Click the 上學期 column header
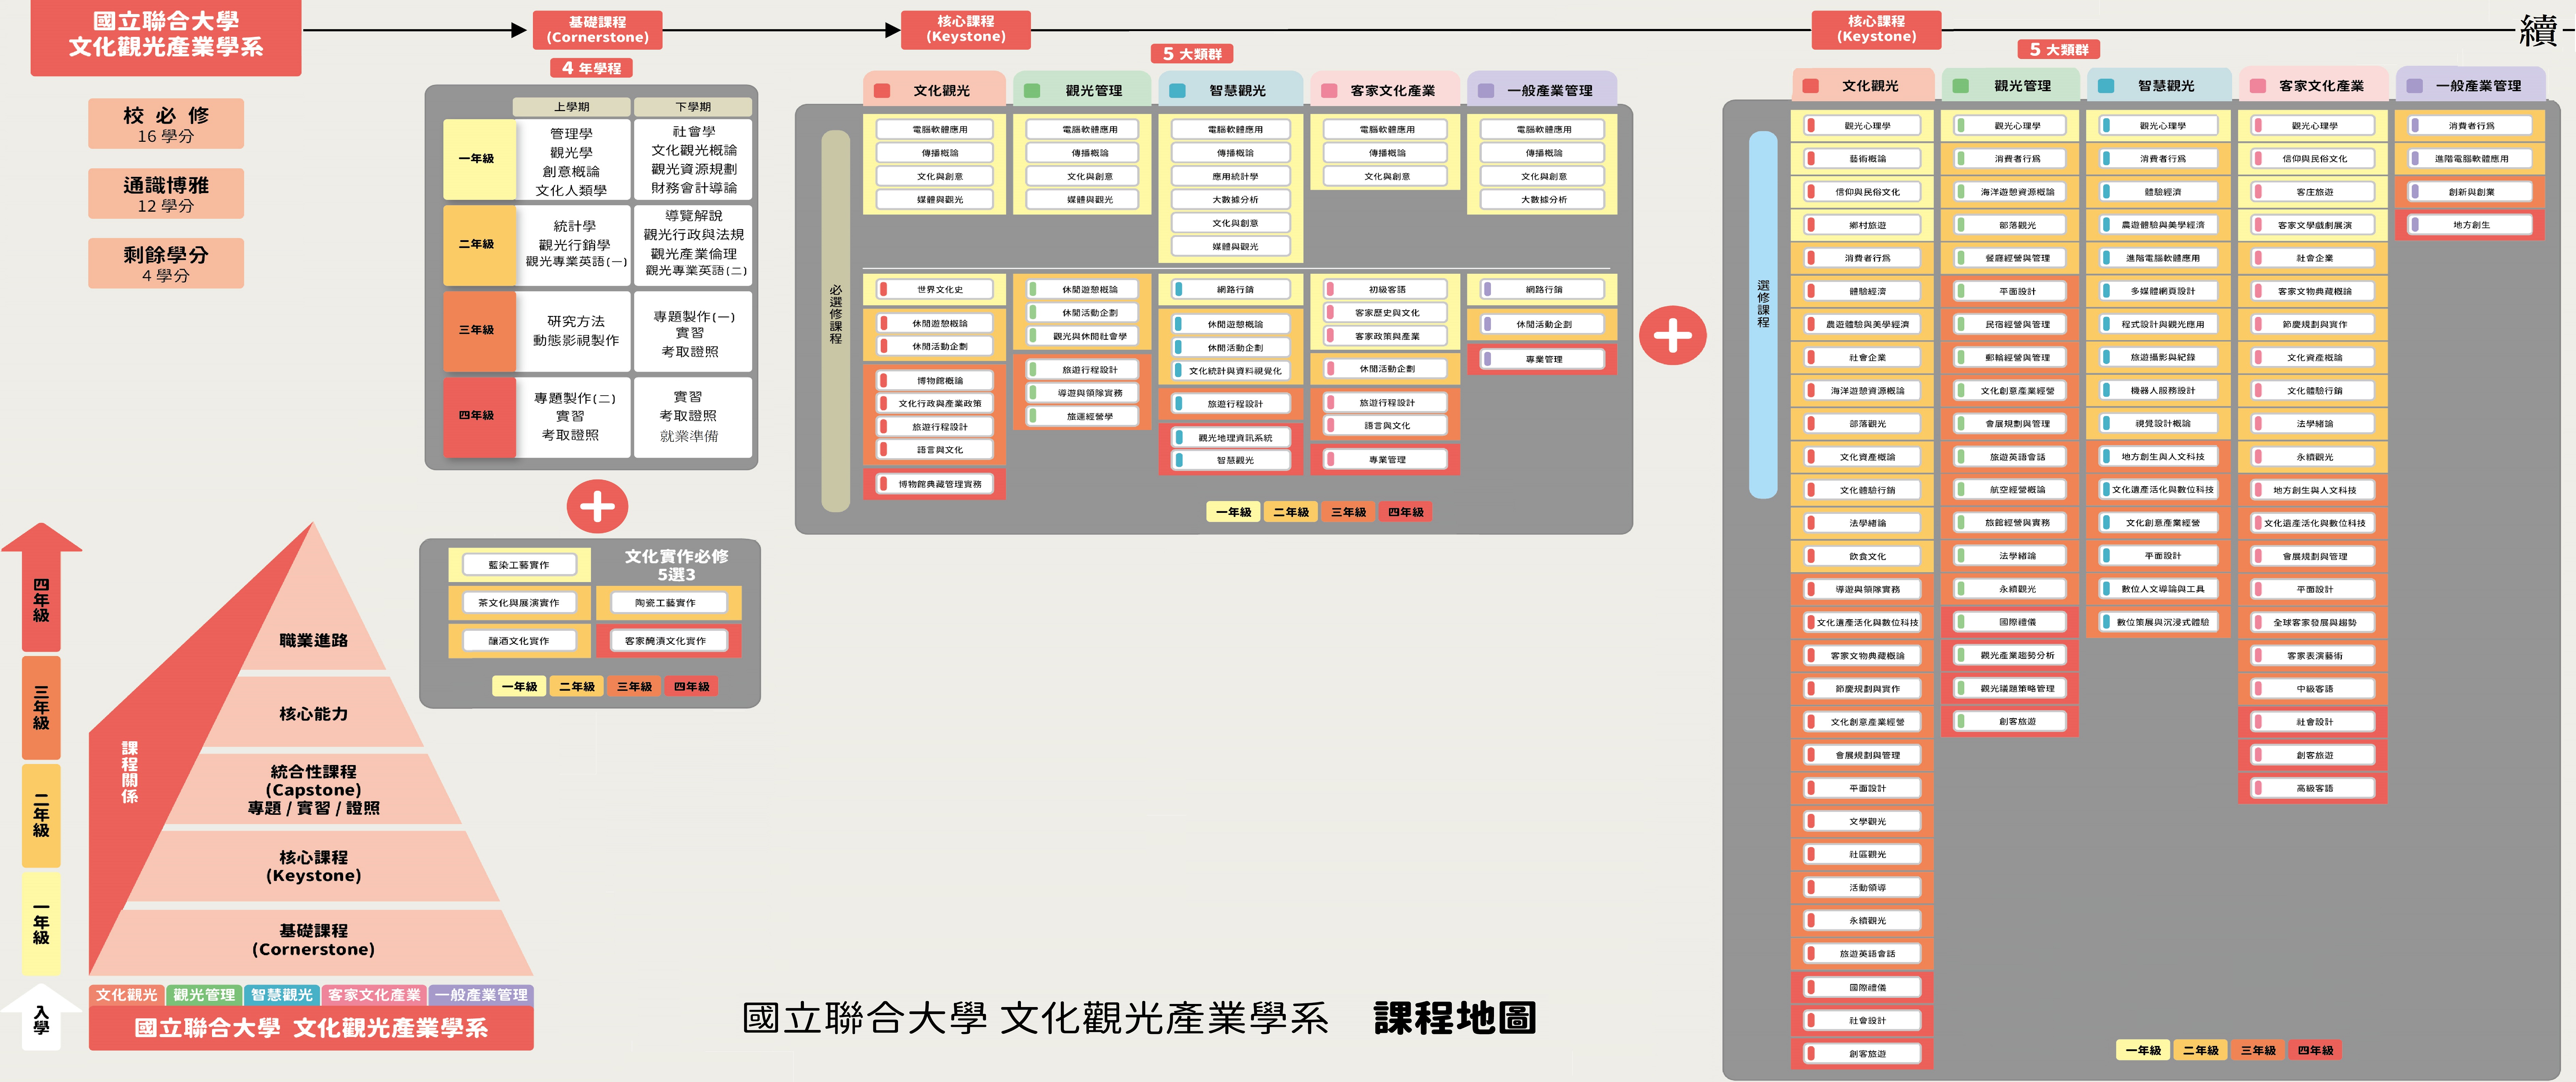Viewport: 2576px width, 1082px height. (572, 107)
